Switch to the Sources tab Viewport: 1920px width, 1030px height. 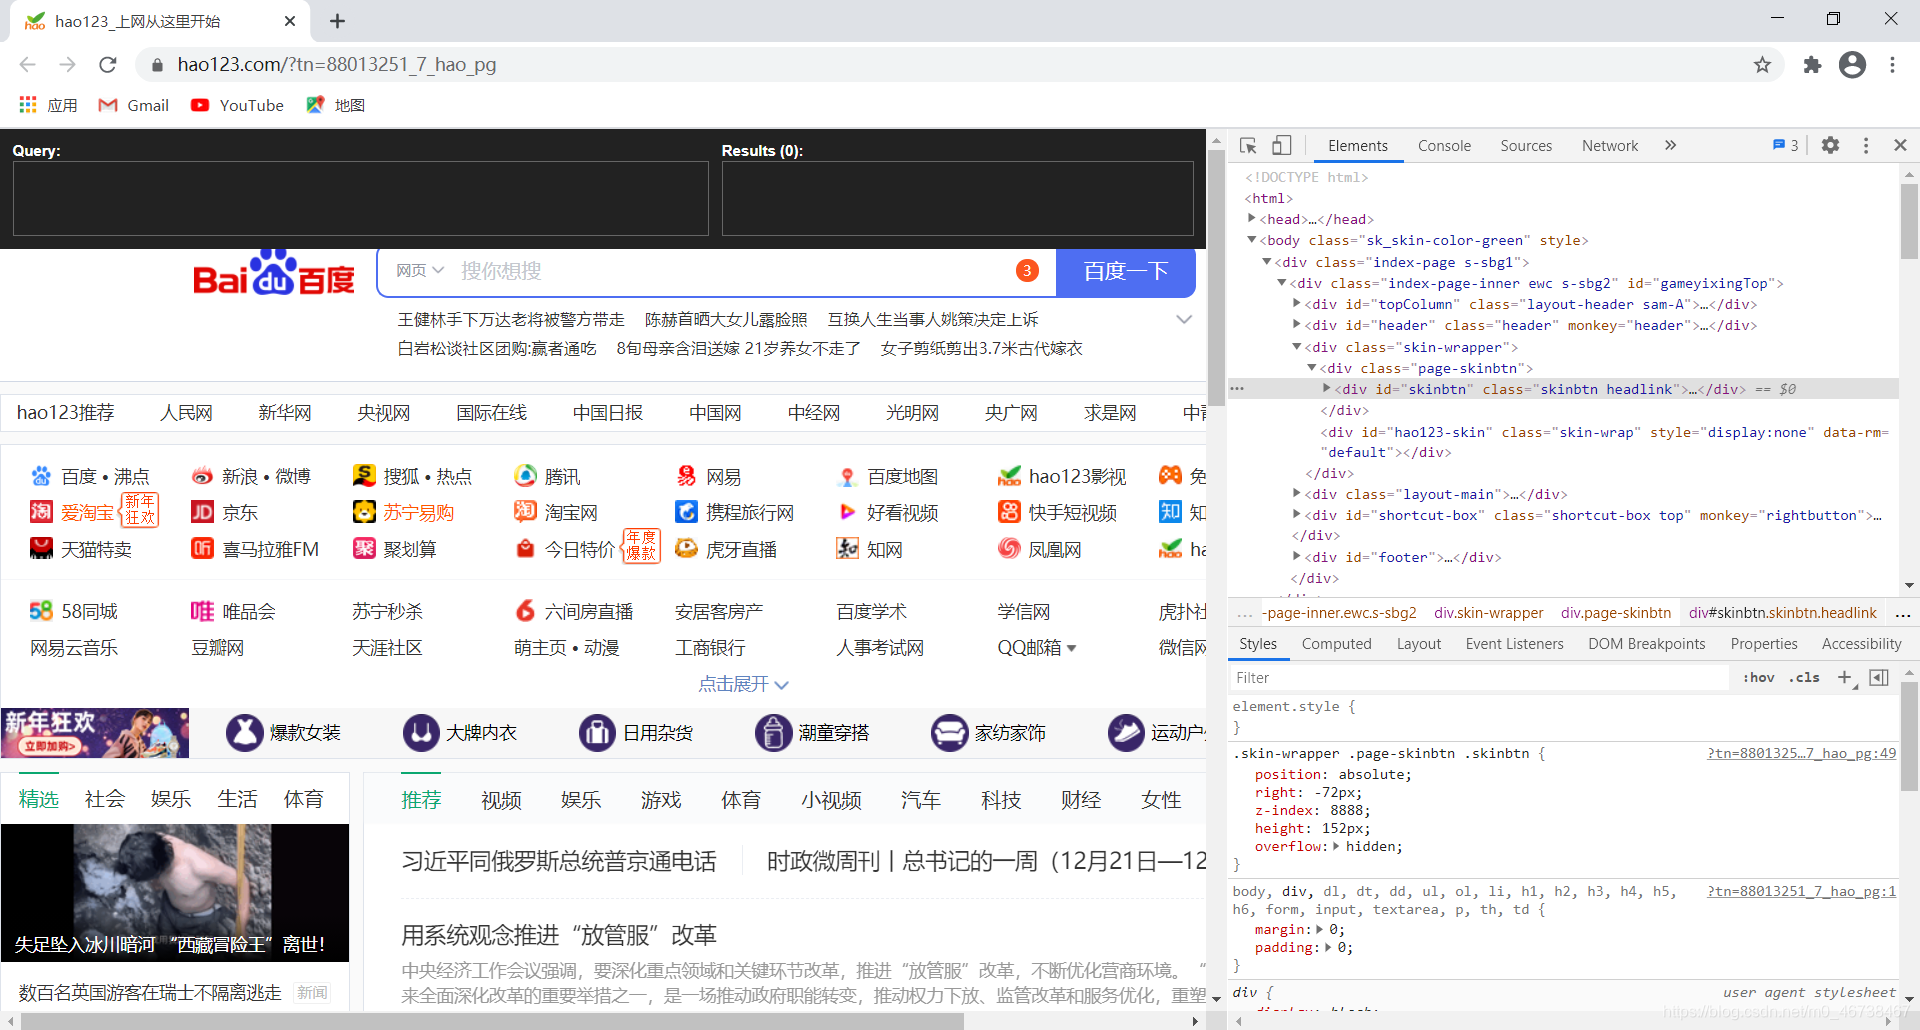coord(1526,146)
